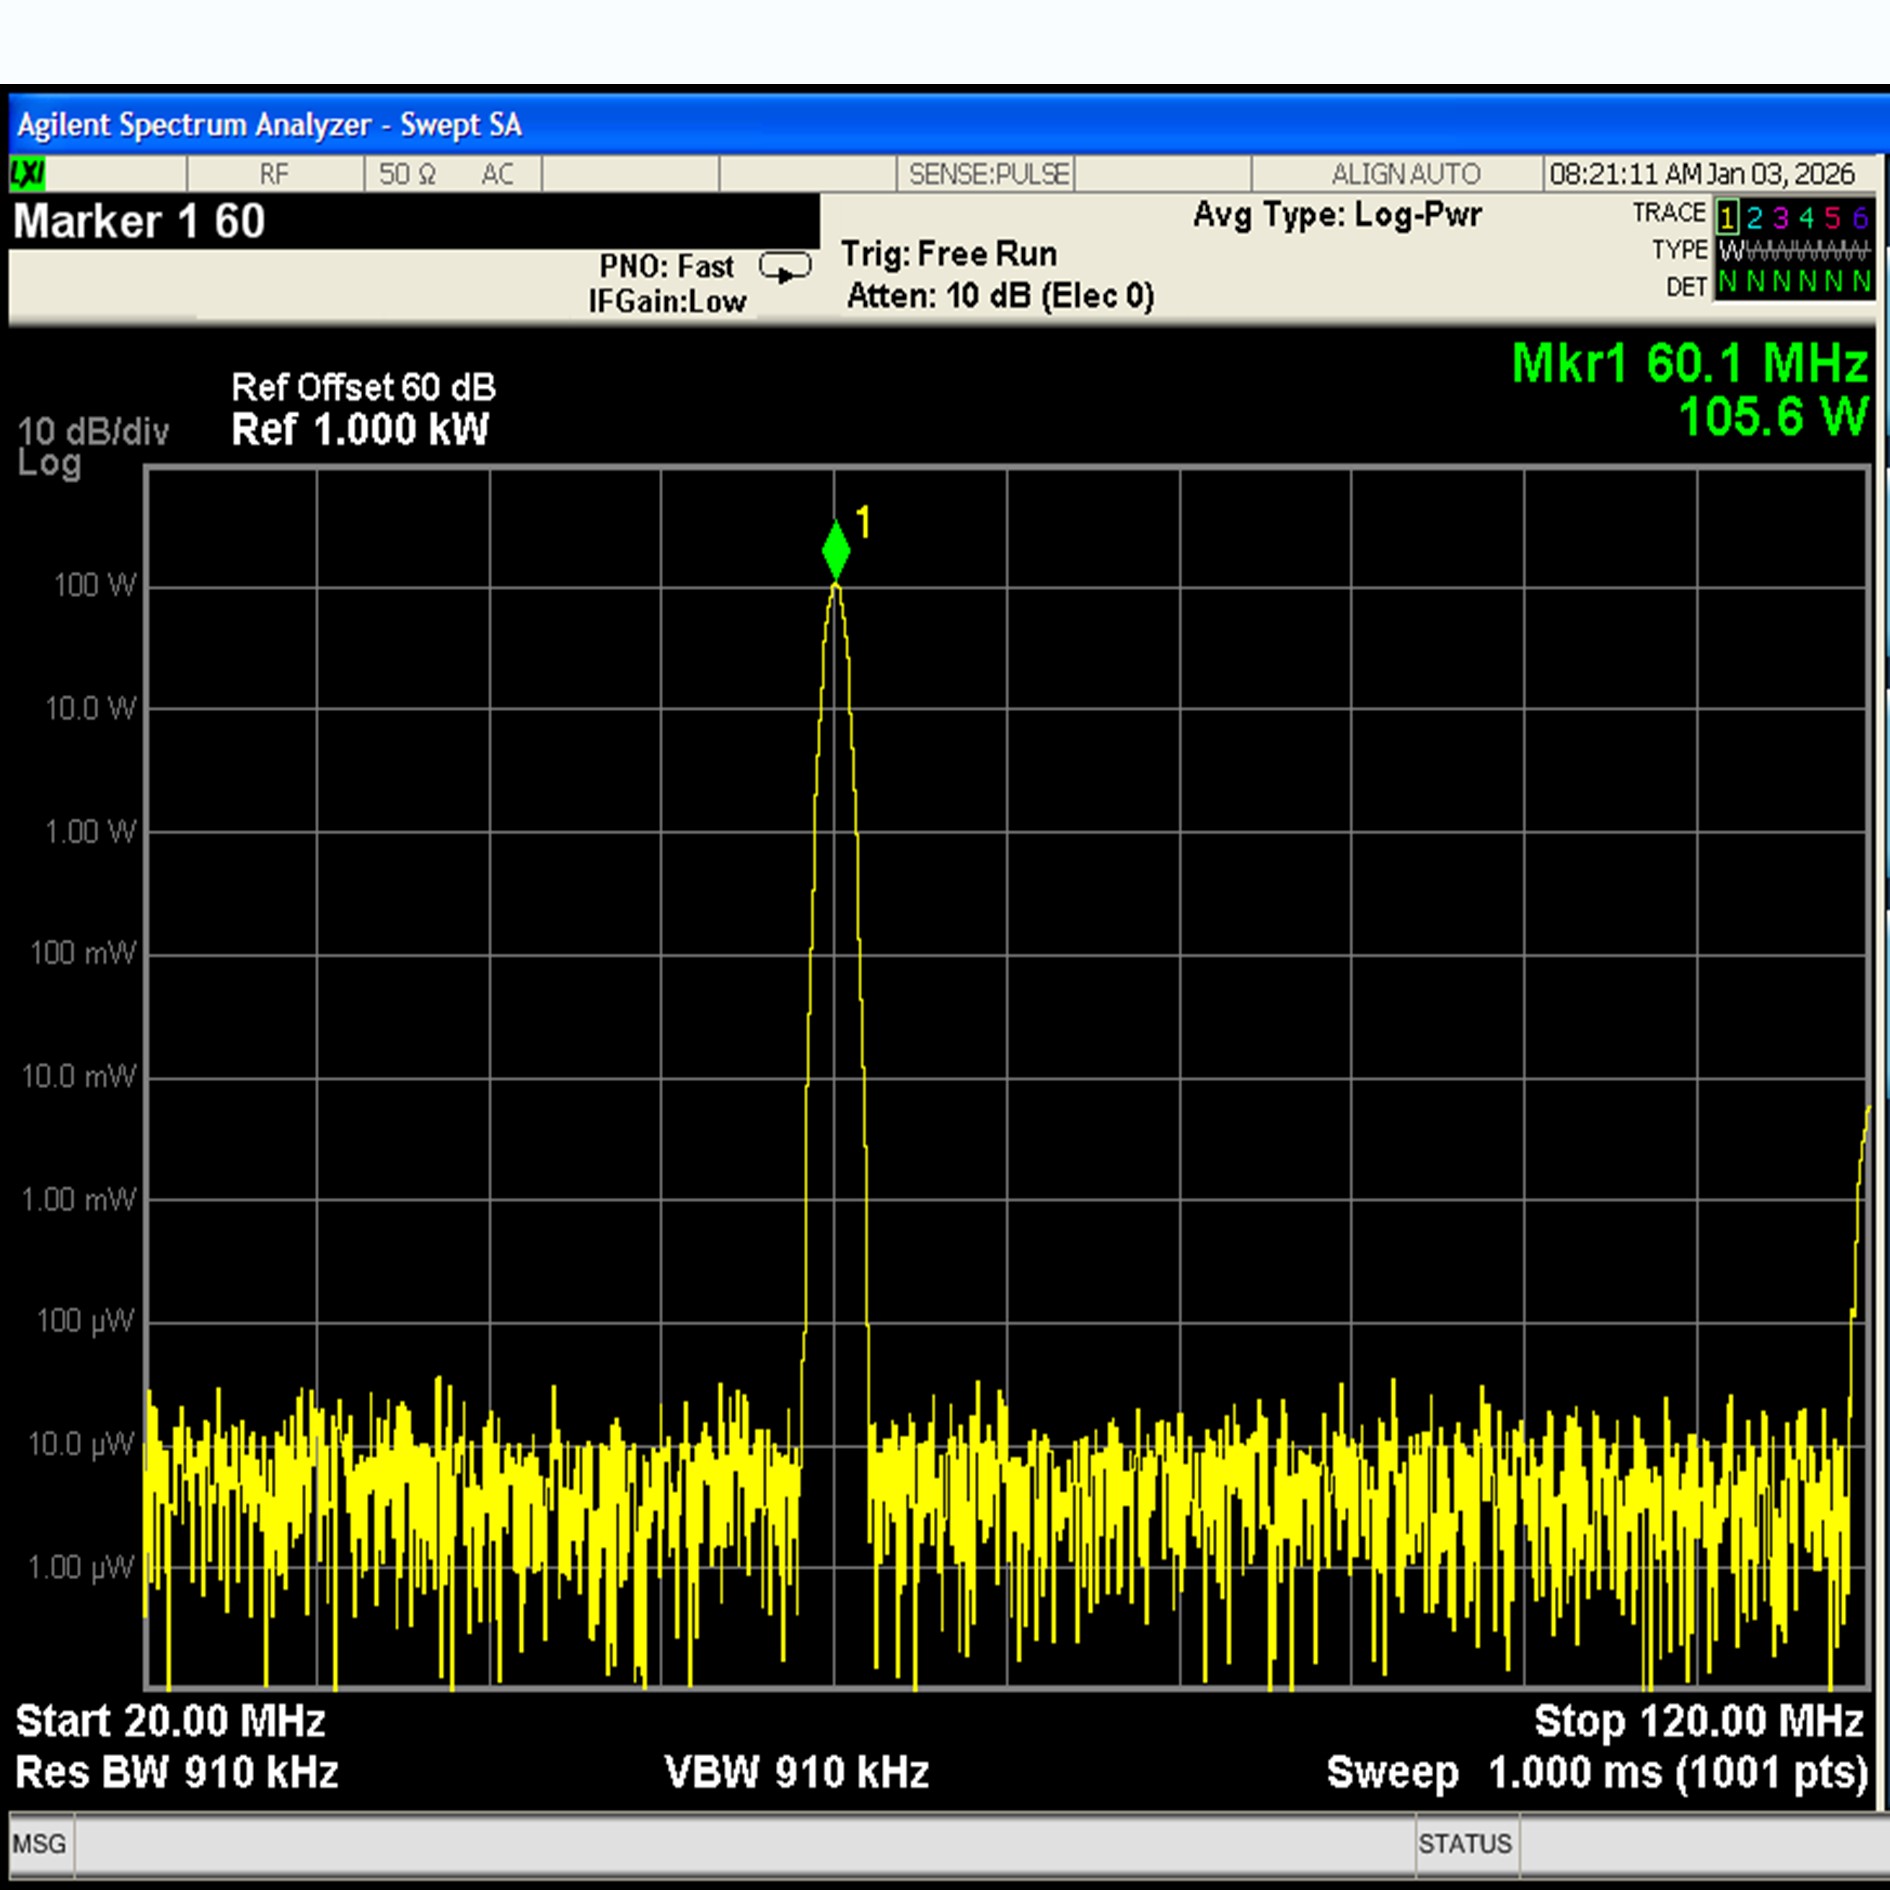This screenshot has height=1890, width=1890.
Task: Click the Mkr1 60.1 MHz readout
Action: click(1689, 363)
